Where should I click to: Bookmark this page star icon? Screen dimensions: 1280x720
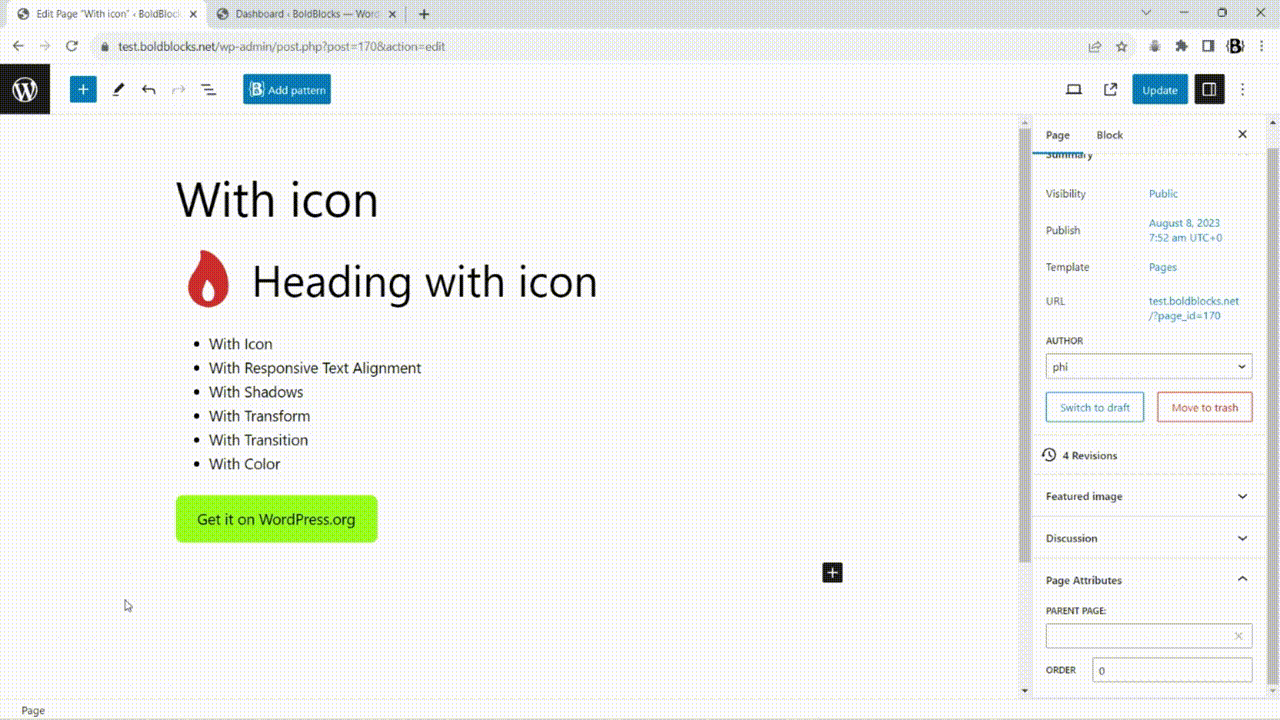(x=1121, y=46)
